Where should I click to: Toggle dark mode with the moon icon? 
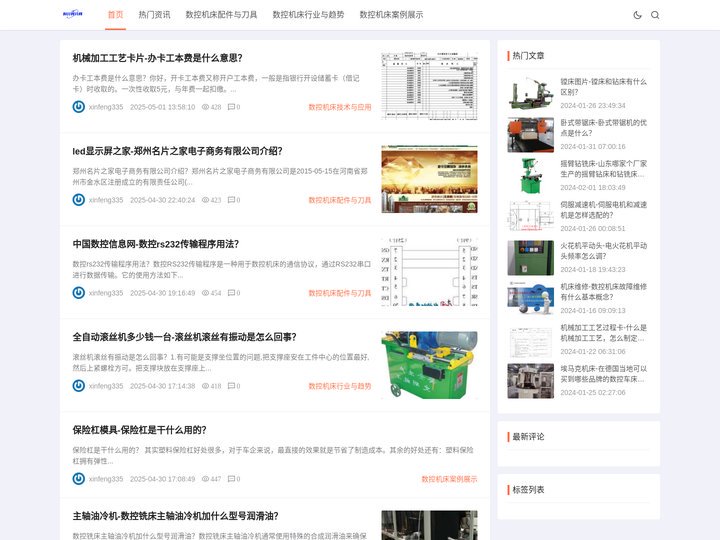[x=637, y=15]
